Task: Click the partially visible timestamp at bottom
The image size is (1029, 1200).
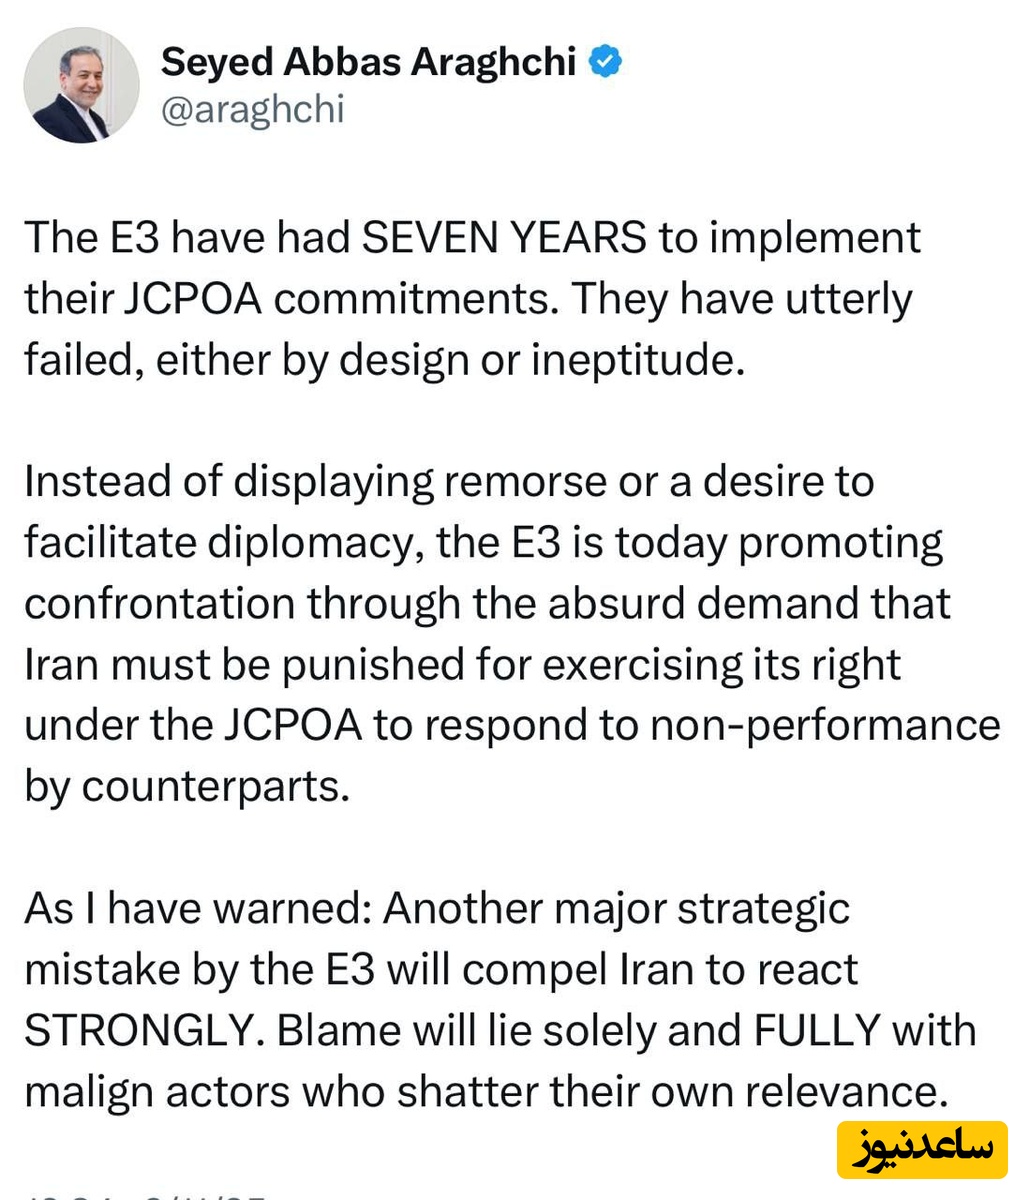Action: (x=150, y=1193)
